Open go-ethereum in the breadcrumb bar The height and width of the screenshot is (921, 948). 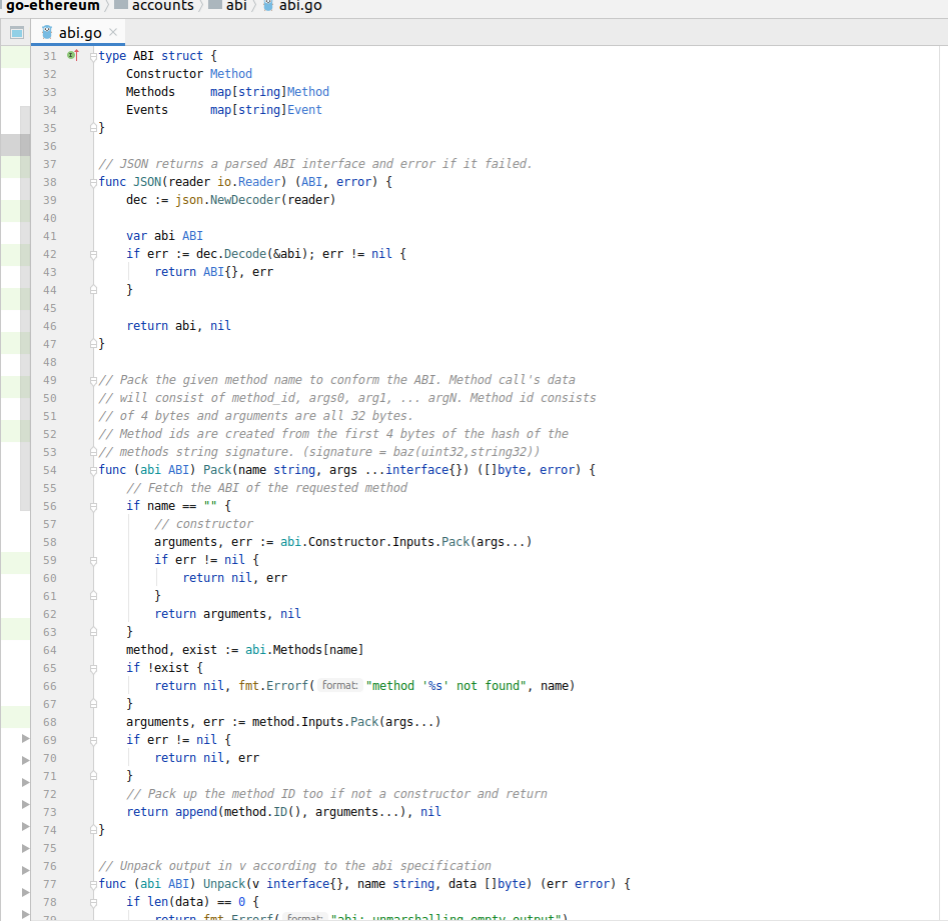(53, 5)
